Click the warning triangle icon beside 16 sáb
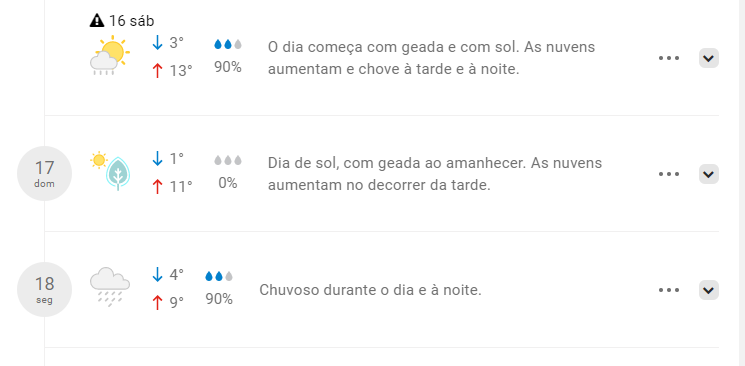 96,20
